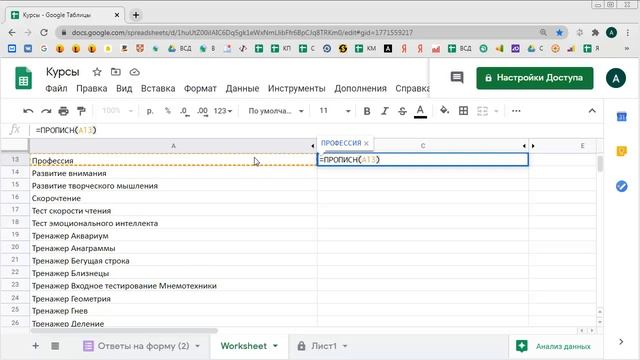Click Анализ данных explore button
Screen dimensions: 640x360
553,346
